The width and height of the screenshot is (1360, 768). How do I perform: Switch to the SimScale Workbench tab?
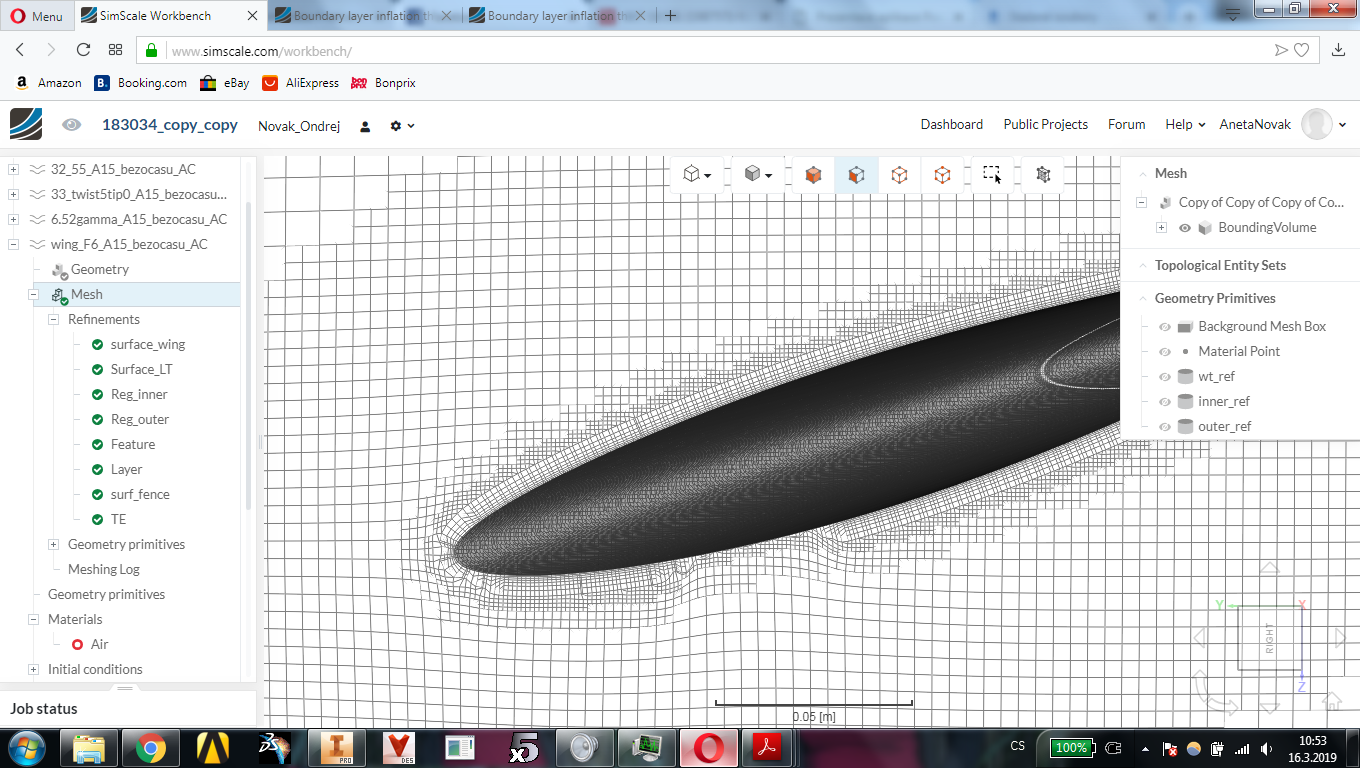click(x=169, y=16)
